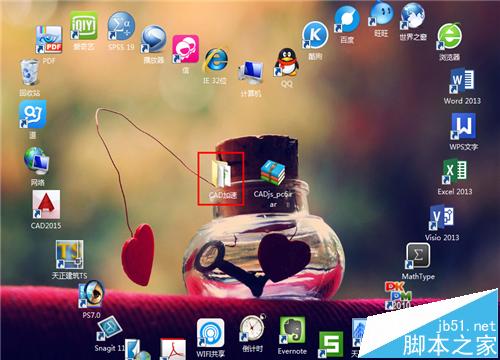
Task: Open the 天正建筑TS shortcut
Action: (69, 254)
